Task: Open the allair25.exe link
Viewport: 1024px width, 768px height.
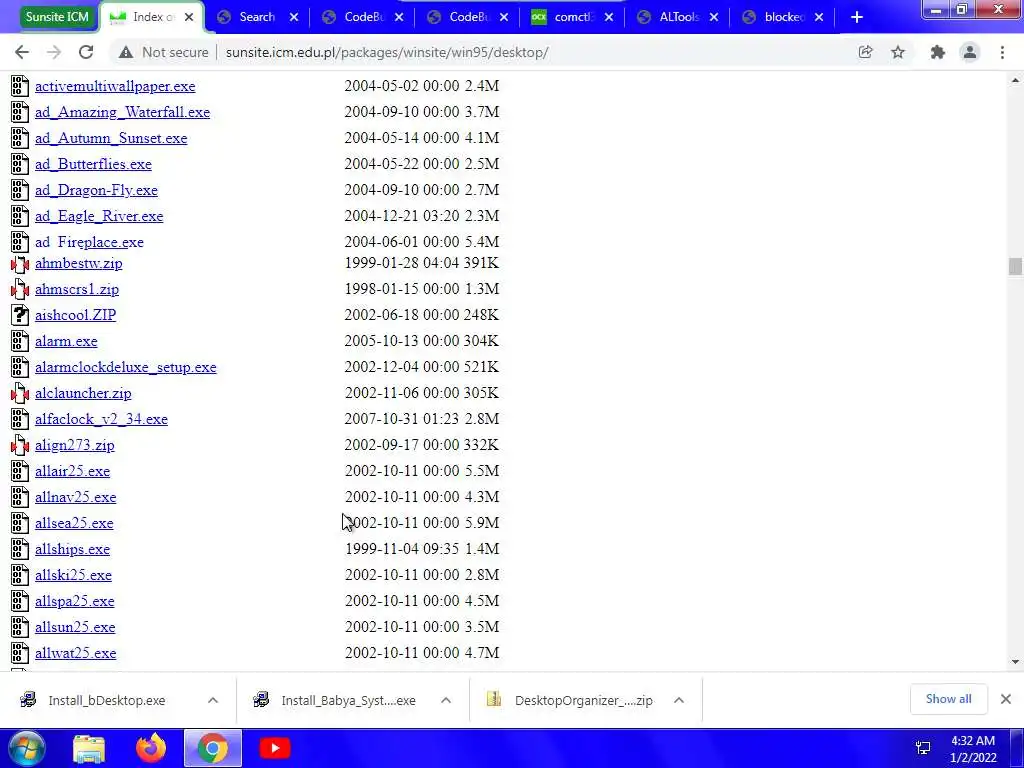Action: [x=72, y=472]
